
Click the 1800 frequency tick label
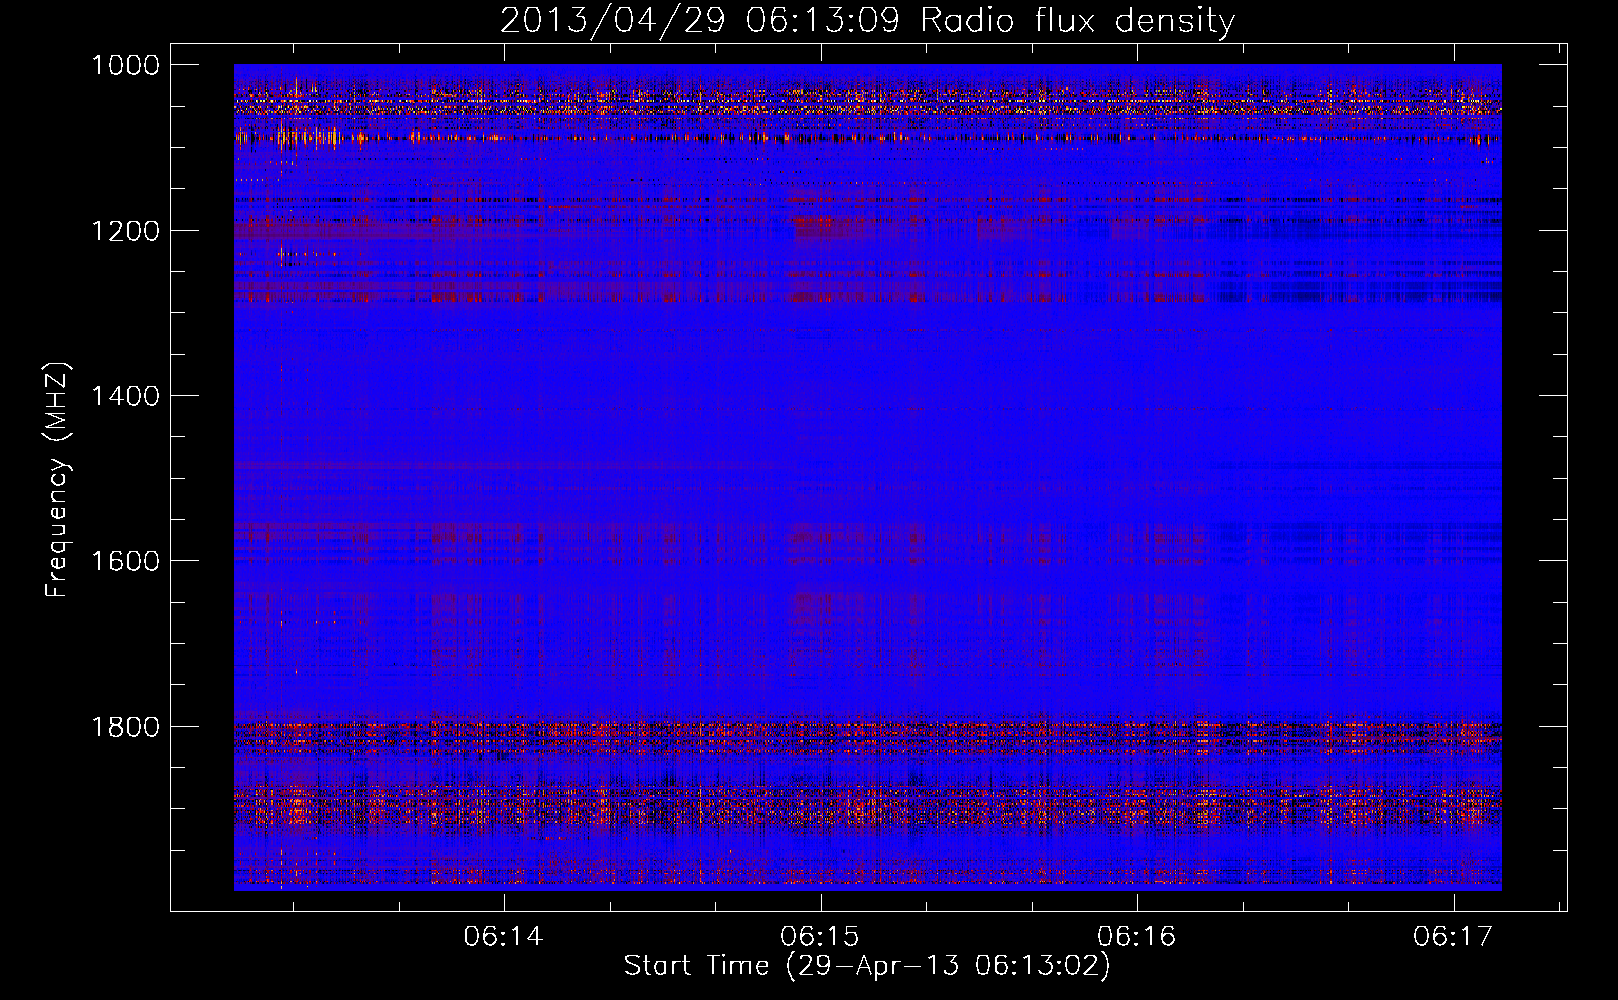coord(125,727)
